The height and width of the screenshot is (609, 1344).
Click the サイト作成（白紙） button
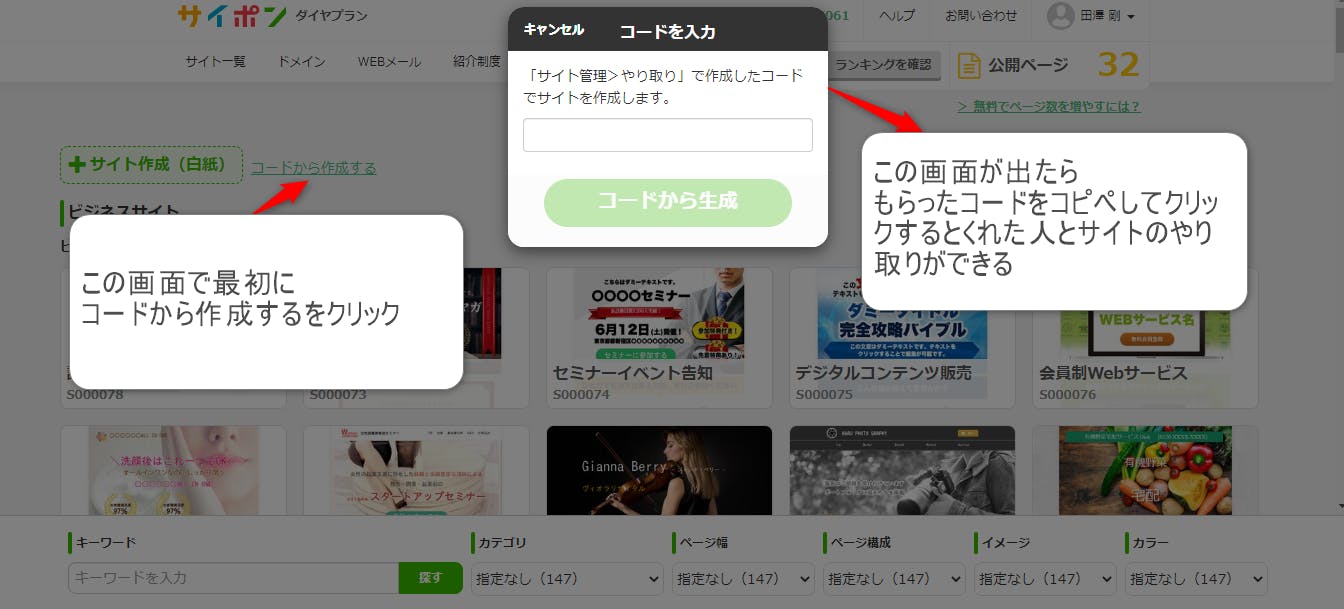(151, 166)
